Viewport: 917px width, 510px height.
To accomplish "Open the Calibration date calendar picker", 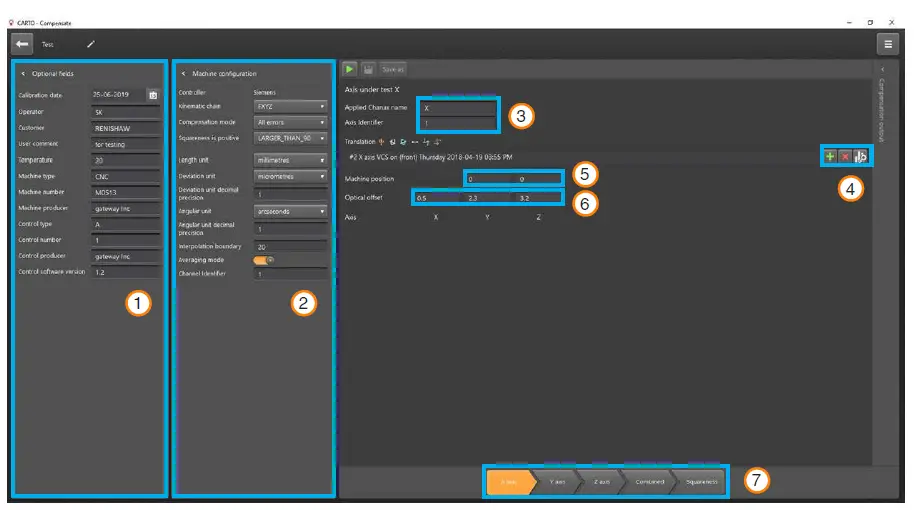I will 153,95.
